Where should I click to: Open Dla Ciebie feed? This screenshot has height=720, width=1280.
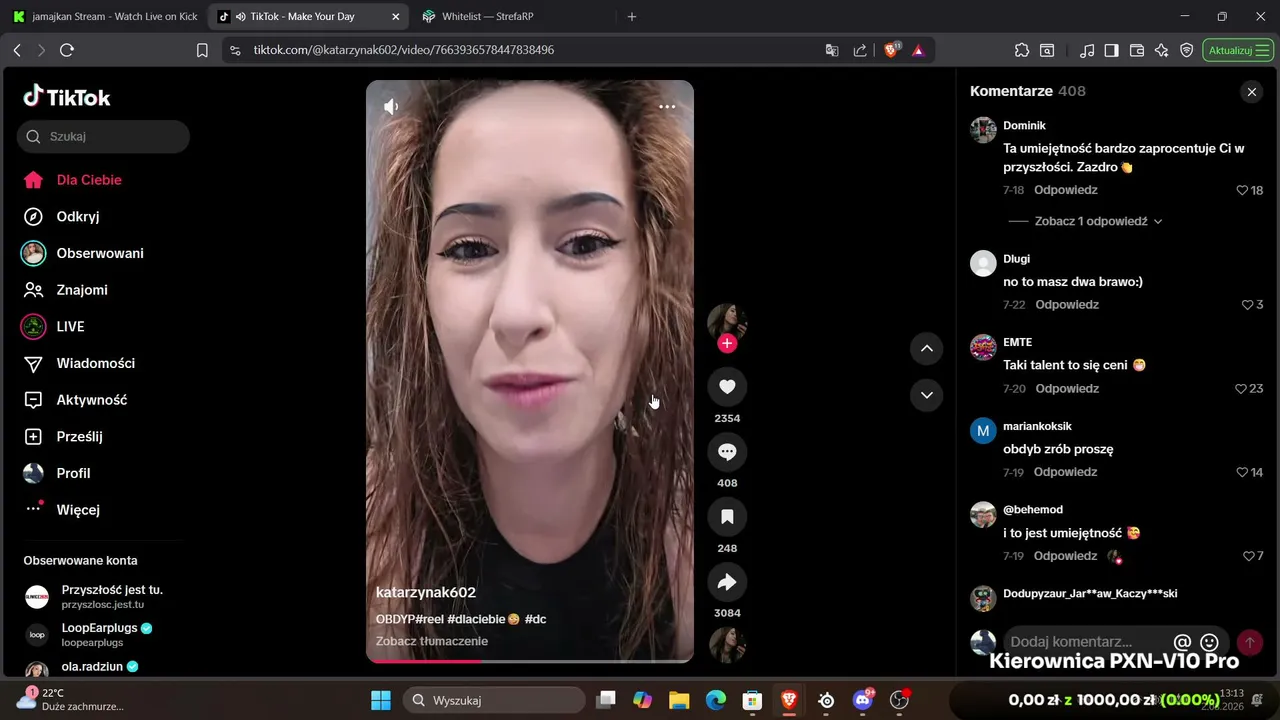73,180
